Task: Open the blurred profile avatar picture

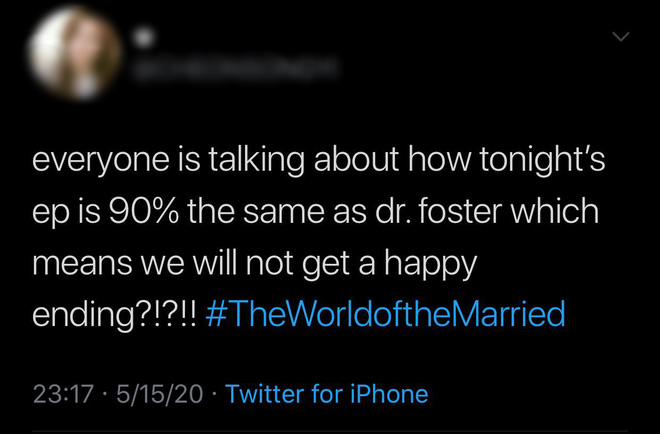Action: tap(75, 53)
